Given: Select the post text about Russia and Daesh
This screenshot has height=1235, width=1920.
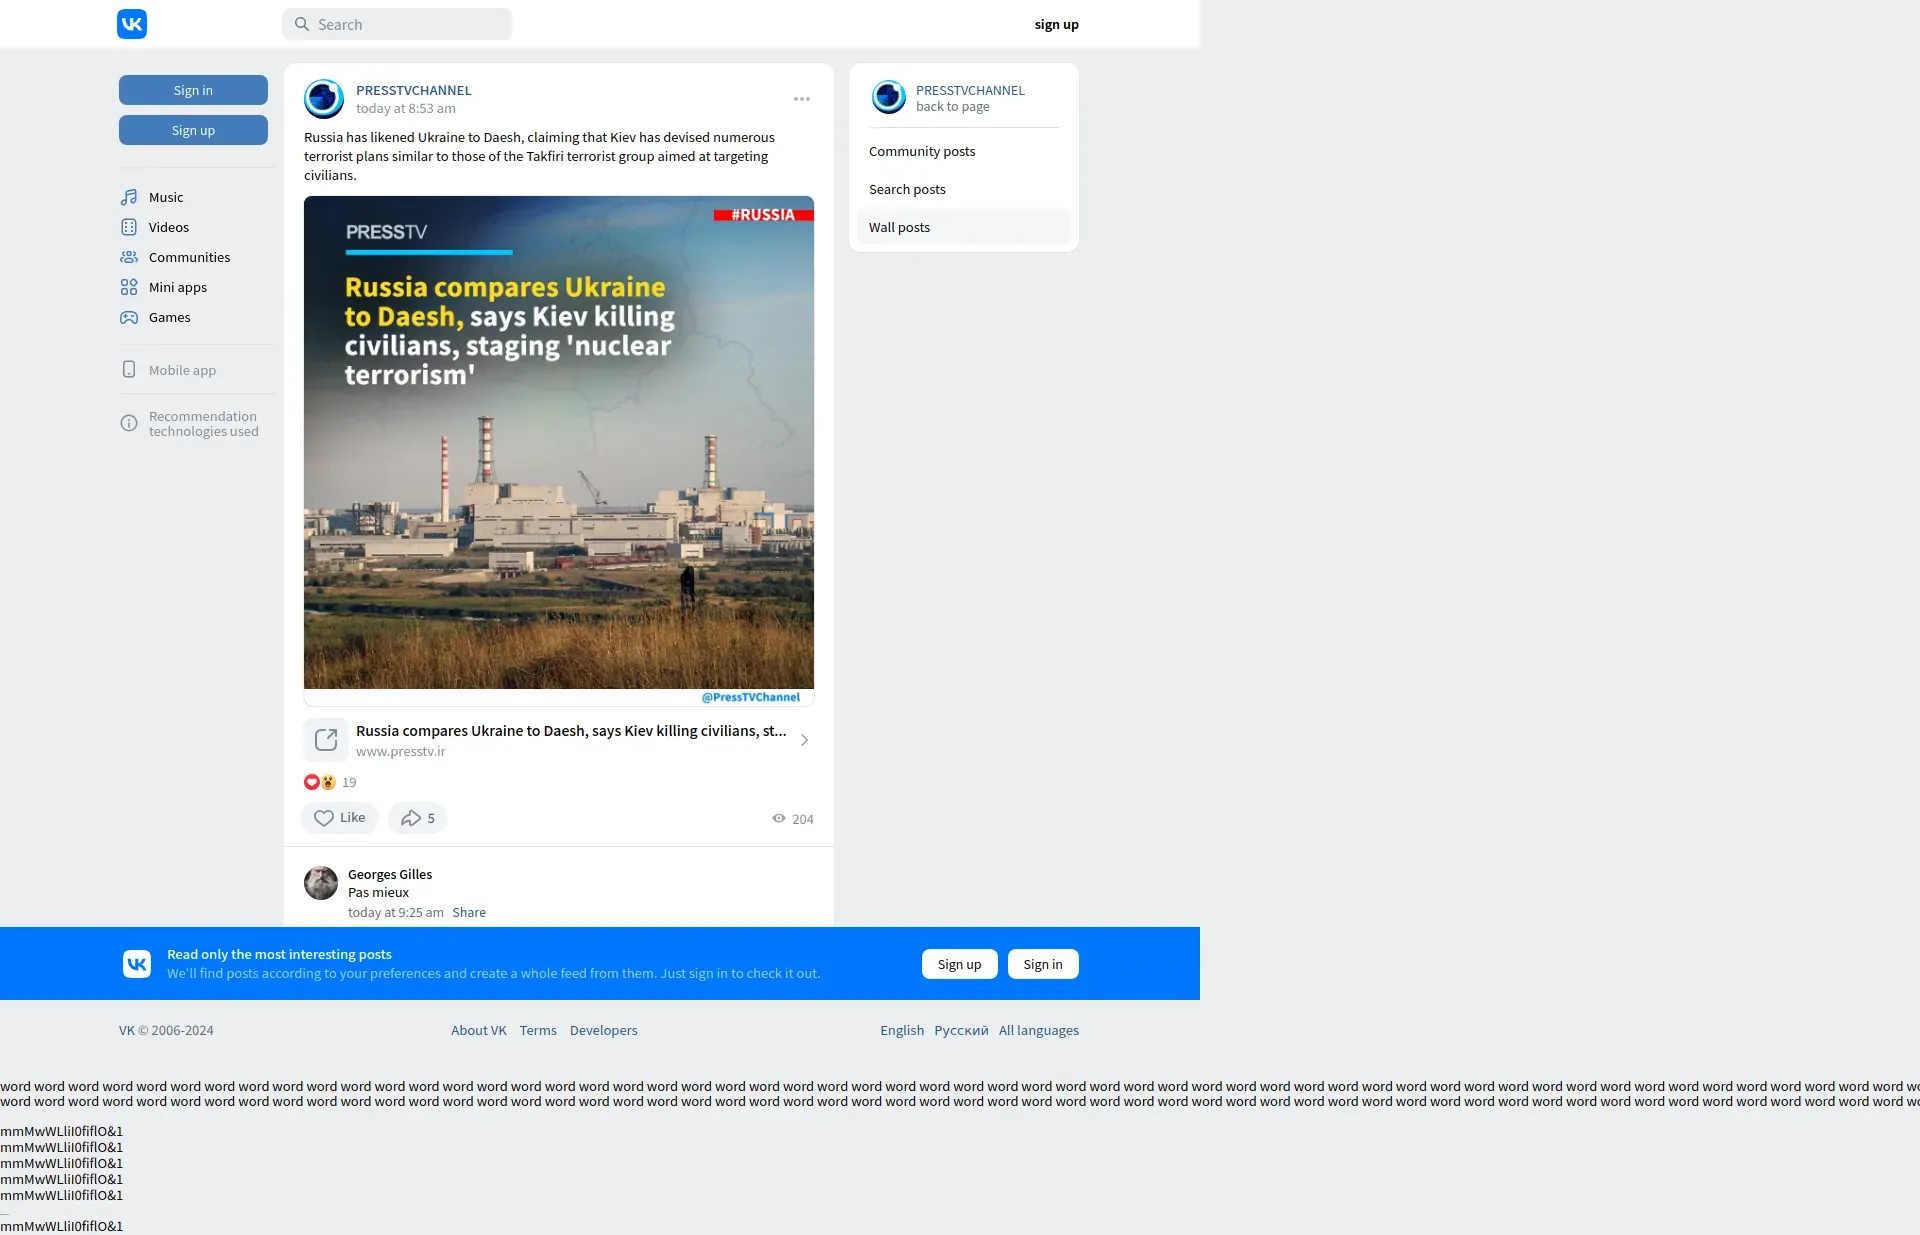Looking at the screenshot, I should [540, 156].
